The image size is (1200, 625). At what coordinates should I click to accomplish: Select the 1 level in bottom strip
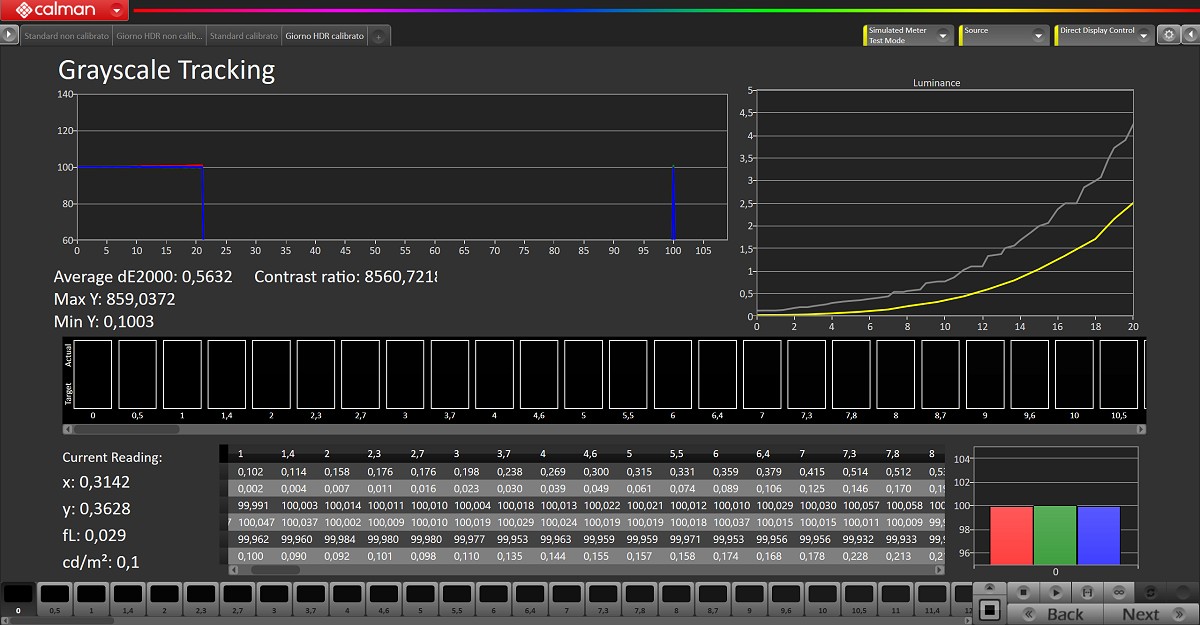91,599
